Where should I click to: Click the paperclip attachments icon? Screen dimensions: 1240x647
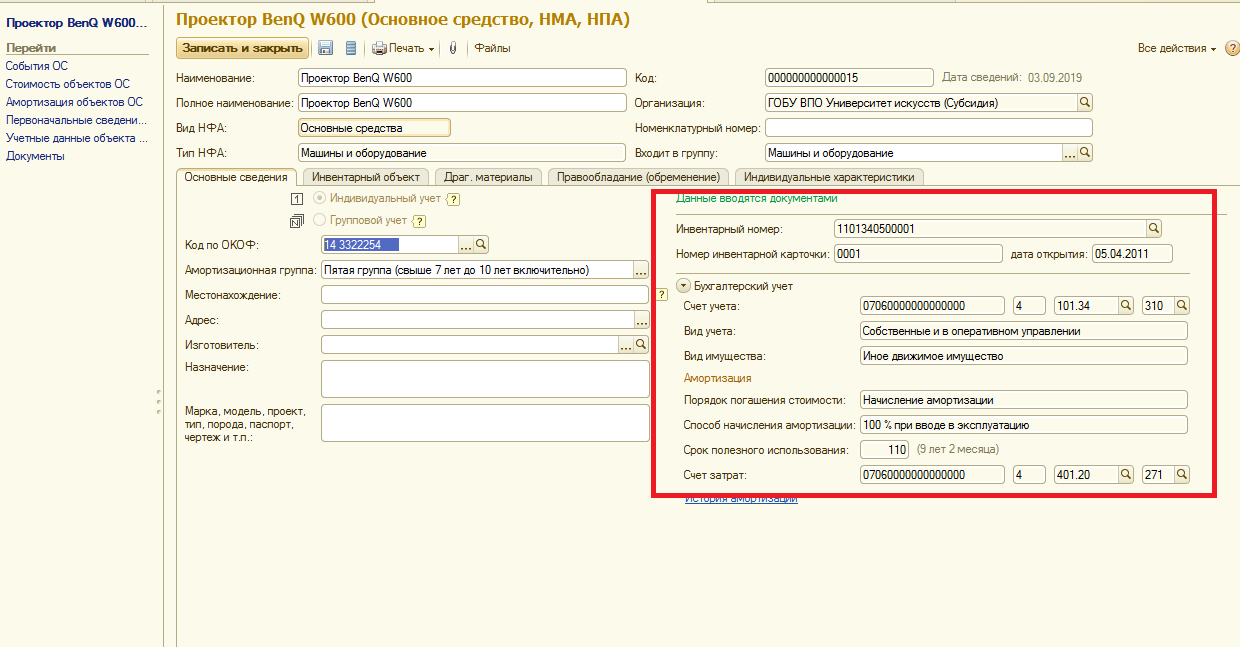[x=453, y=48]
